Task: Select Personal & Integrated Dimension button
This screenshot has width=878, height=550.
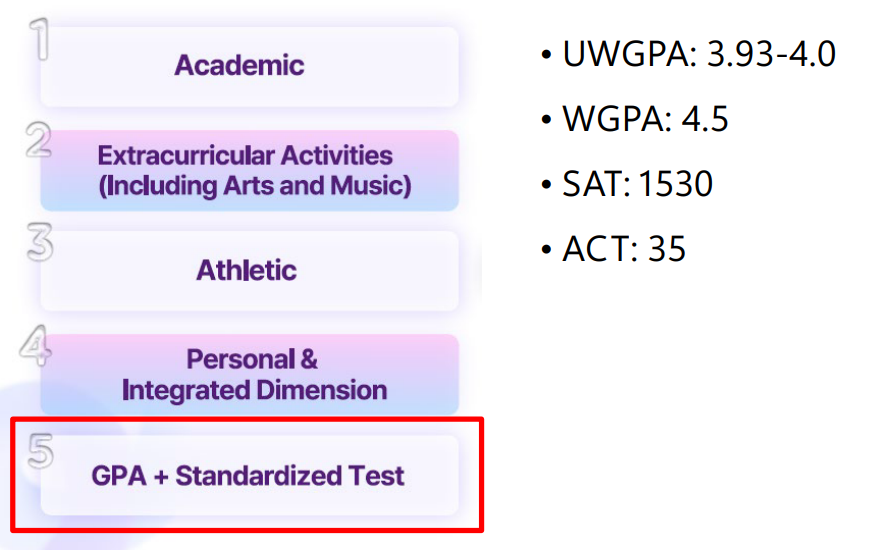Action: pyautogui.click(x=254, y=374)
